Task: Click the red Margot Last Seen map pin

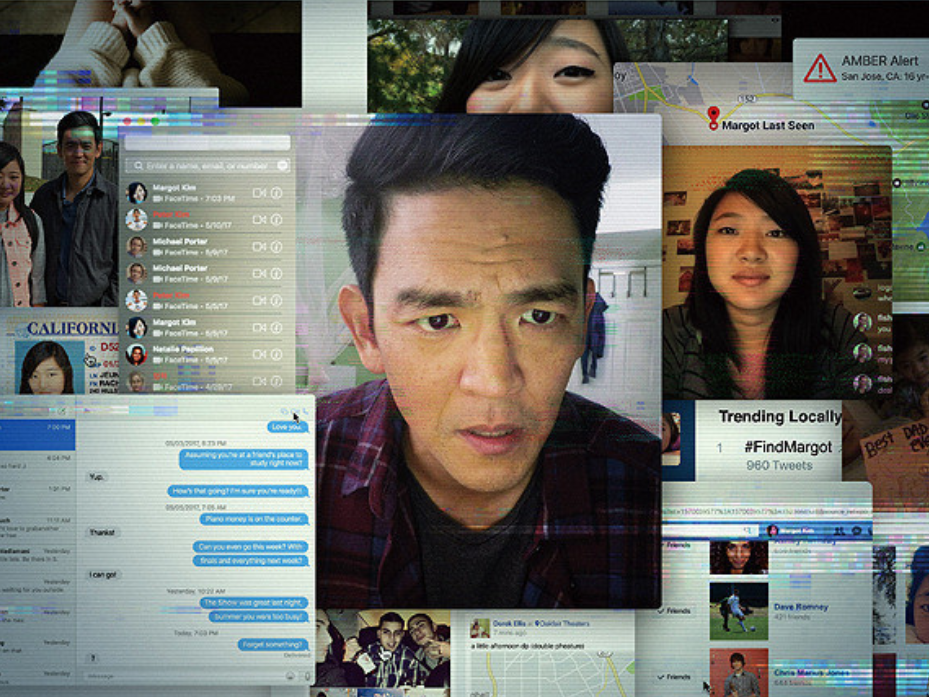Action: click(x=713, y=117)
